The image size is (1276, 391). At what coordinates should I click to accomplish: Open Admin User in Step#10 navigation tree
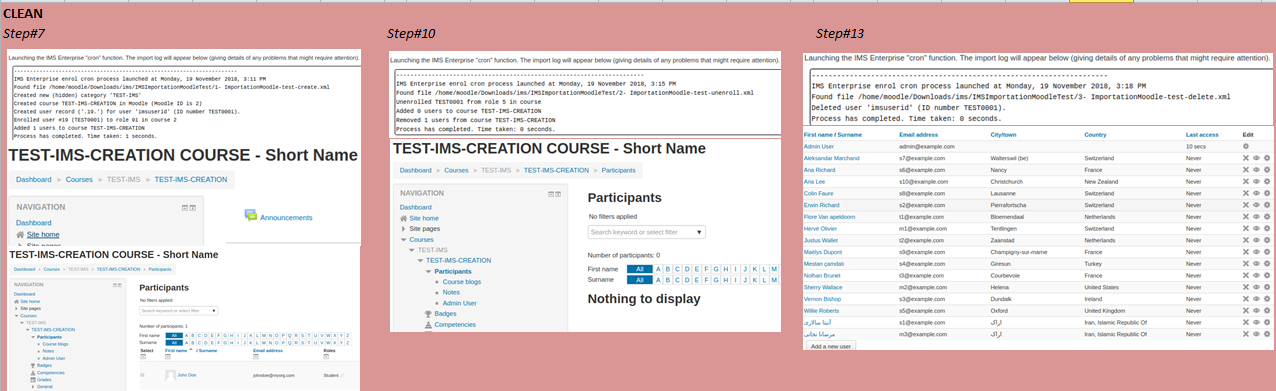(459, 302)
